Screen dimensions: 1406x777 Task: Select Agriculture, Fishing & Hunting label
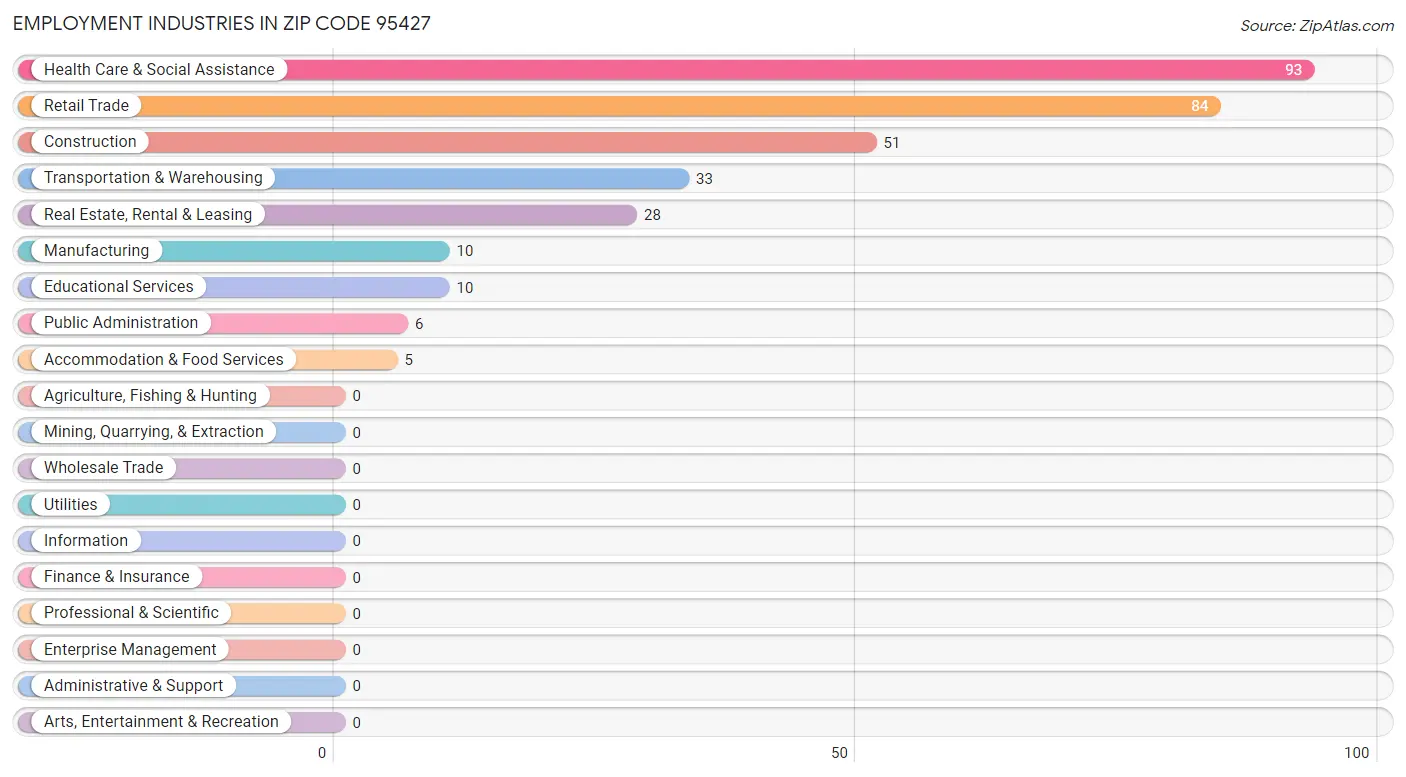tap(150, 395)
